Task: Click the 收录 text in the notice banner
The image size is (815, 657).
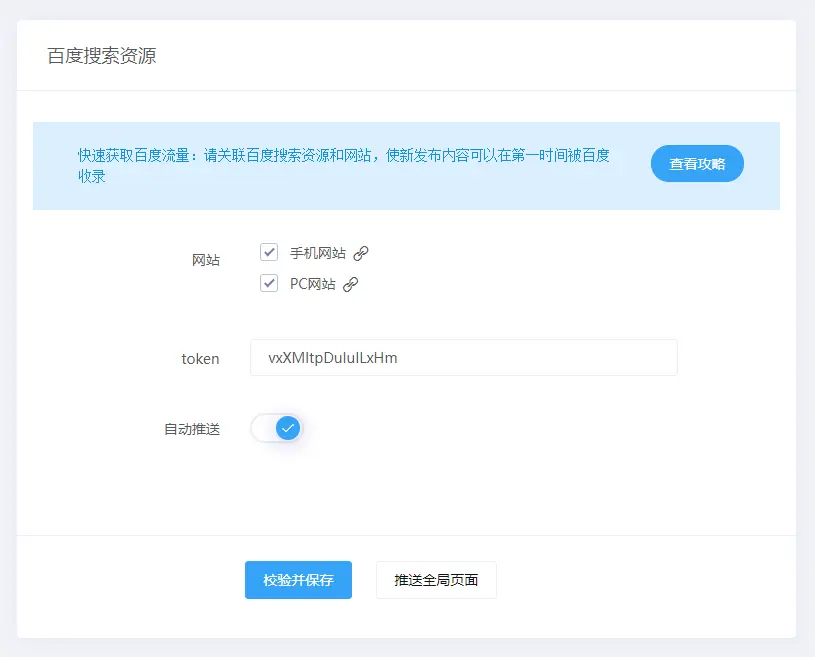Action: (92, 176)
